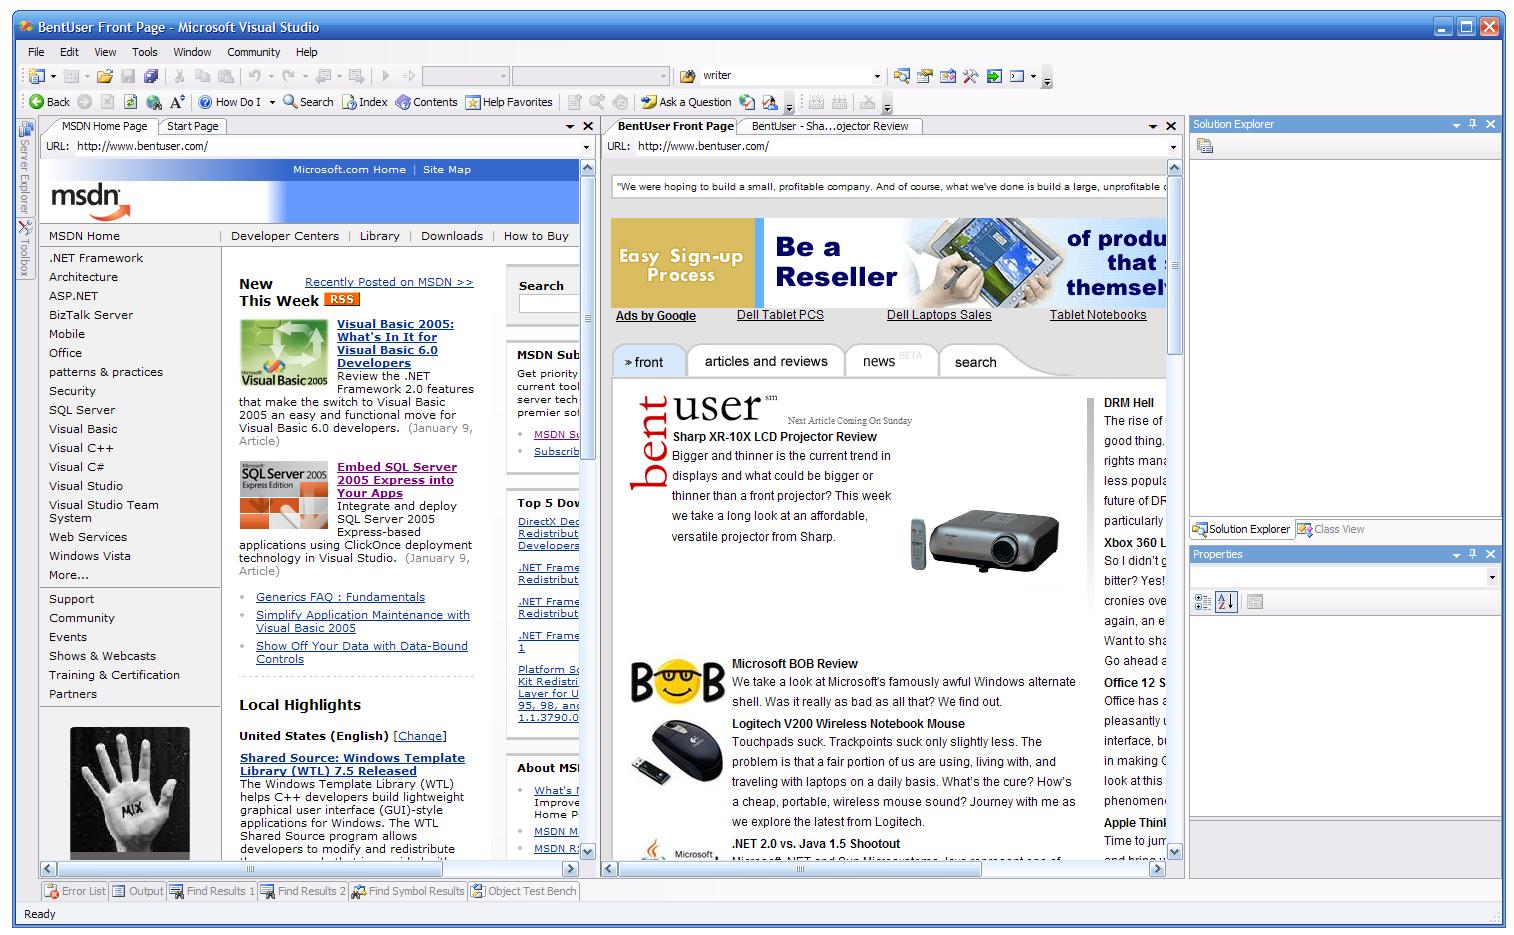Click the orange RSS badge
Screen dimensions: 1514x935
coord(342,300)
